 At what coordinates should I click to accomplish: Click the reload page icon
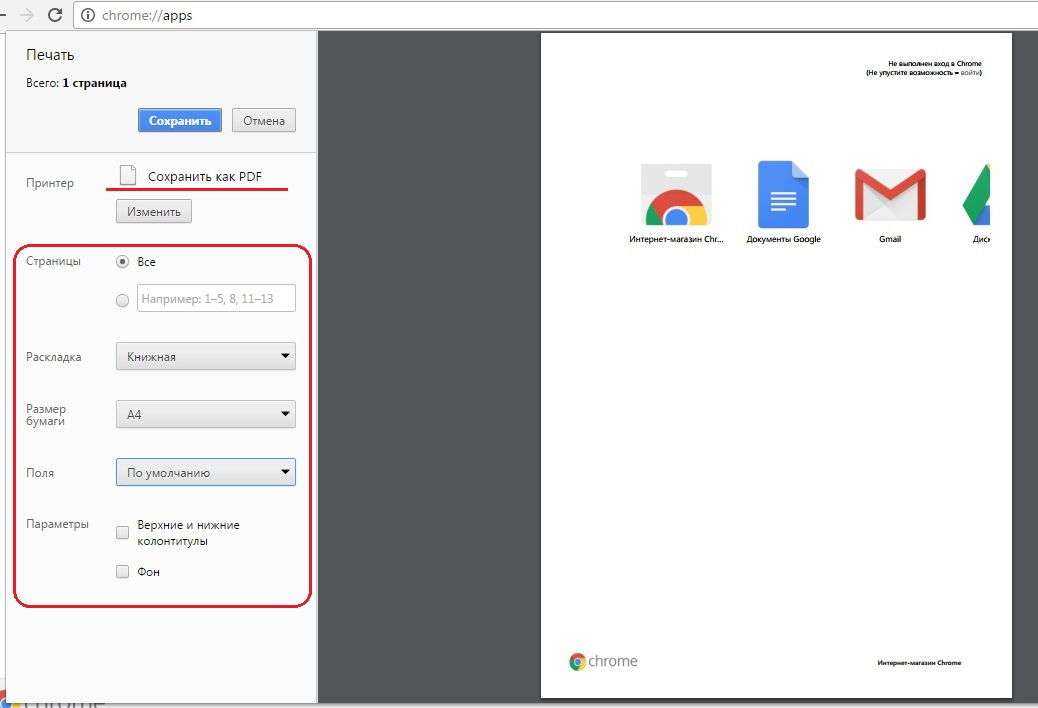click(x=55, y=15)
